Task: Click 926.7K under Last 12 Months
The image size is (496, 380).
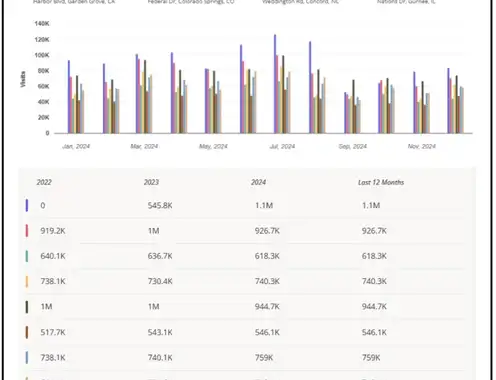Action: point(374,231)
